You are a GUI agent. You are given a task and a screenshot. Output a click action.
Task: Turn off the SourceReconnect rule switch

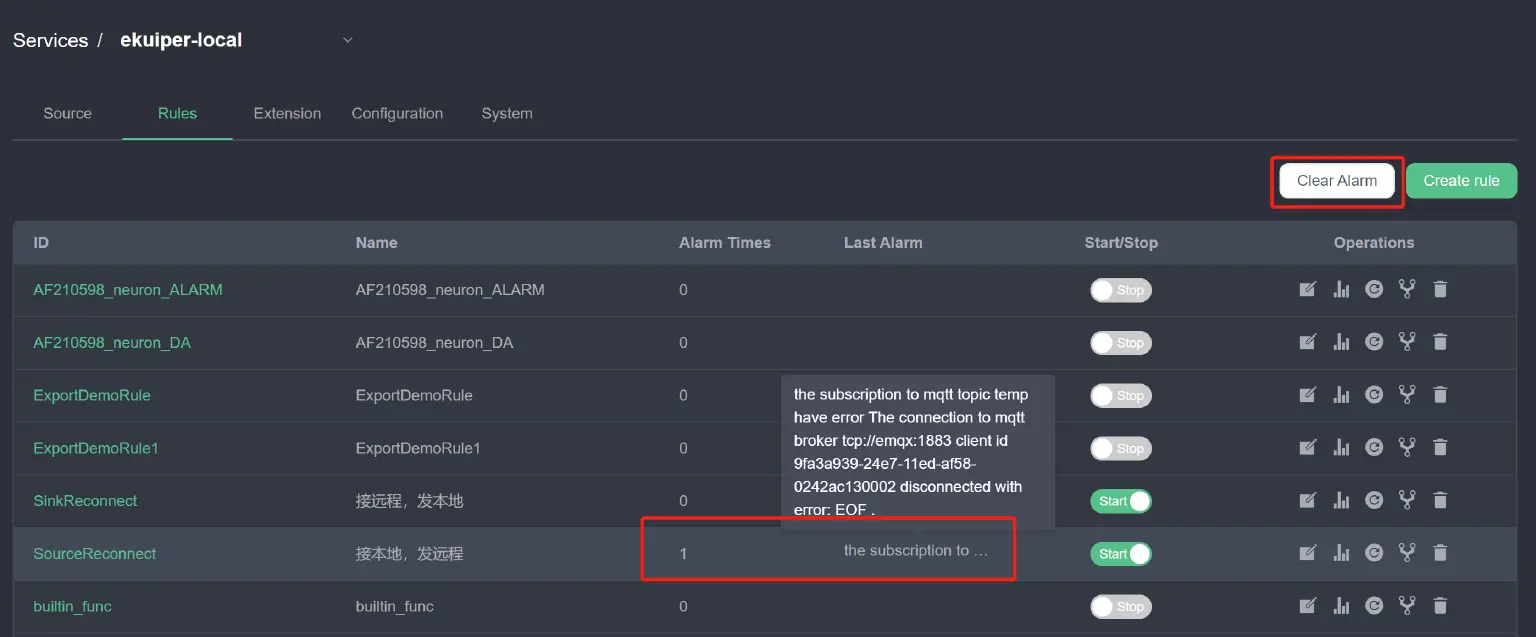pos(1120,554)
